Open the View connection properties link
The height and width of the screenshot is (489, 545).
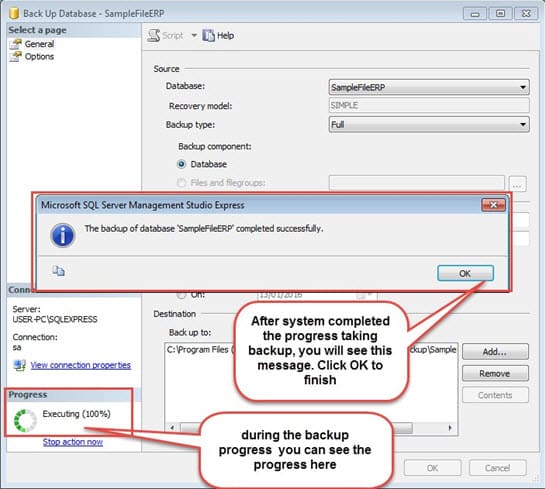[x=81, y=365]
